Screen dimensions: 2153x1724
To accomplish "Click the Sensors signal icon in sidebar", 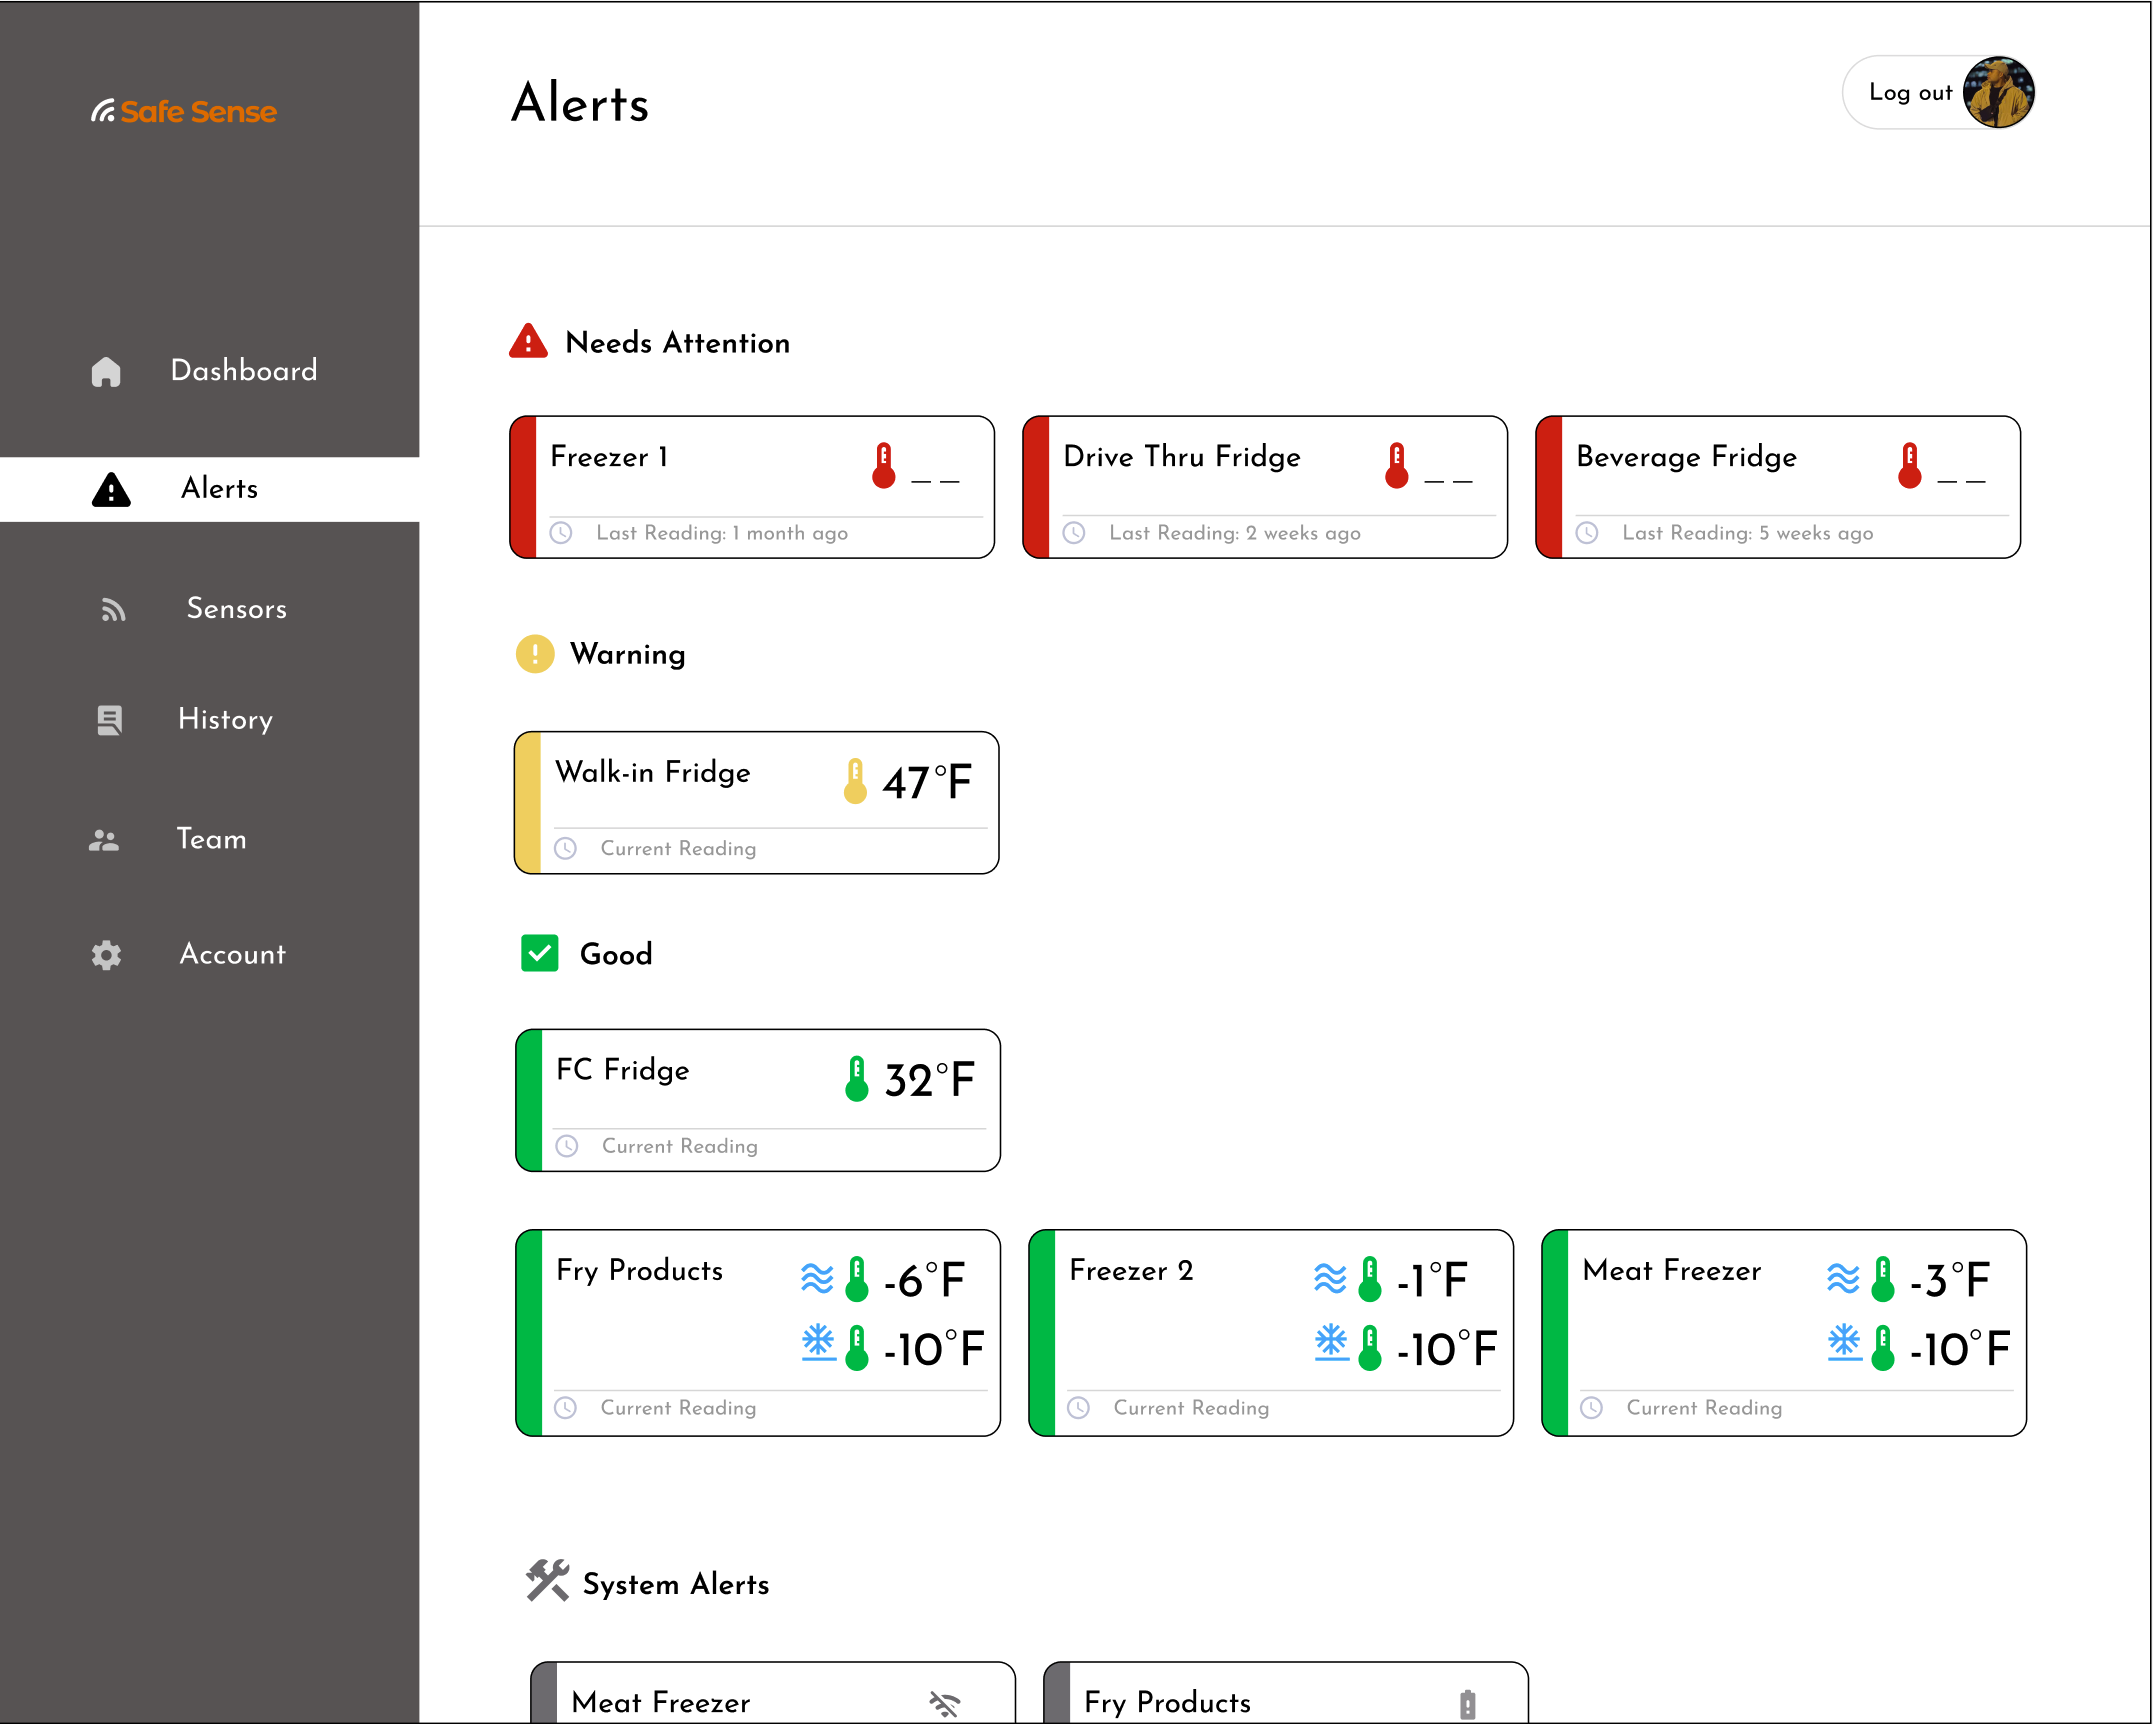I will (x=113, y=609).
